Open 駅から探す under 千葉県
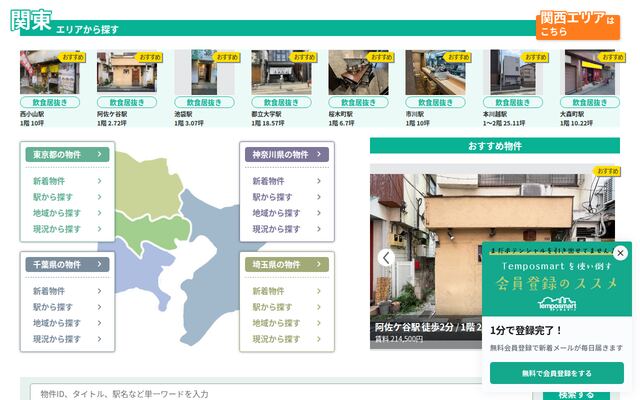Viewport: 640px width, 400px height. click(67, 307)
